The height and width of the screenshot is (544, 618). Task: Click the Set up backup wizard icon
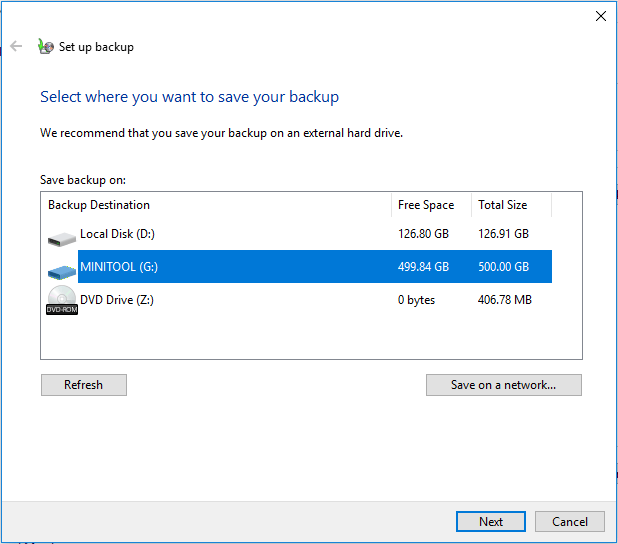pyautogui.click(x=46, y=47)
